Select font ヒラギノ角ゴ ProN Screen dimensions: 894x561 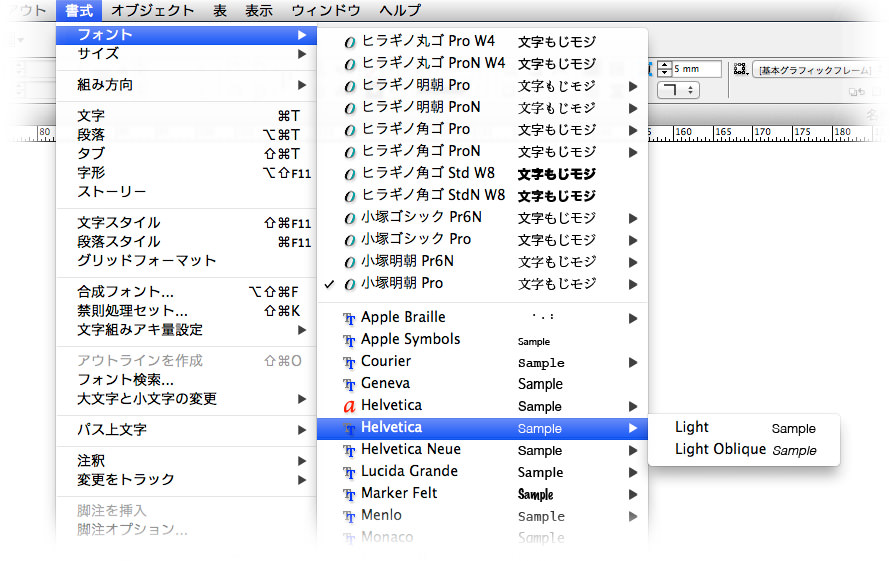[482, 151]
